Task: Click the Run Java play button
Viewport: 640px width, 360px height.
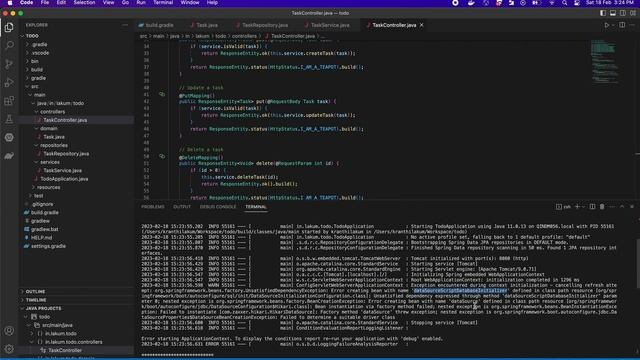Action: click(606, 25)
